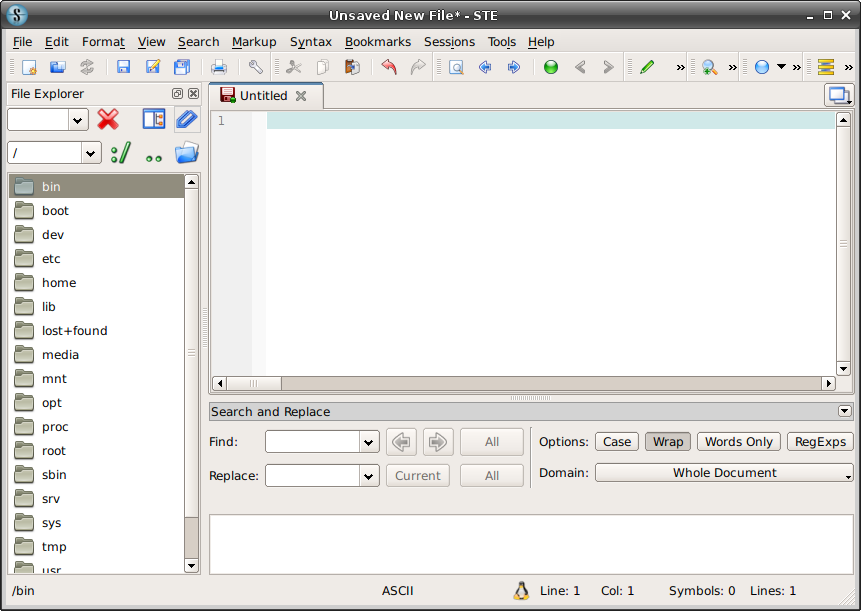Collapse the Search and Replace panel arrow

(845, 411)
